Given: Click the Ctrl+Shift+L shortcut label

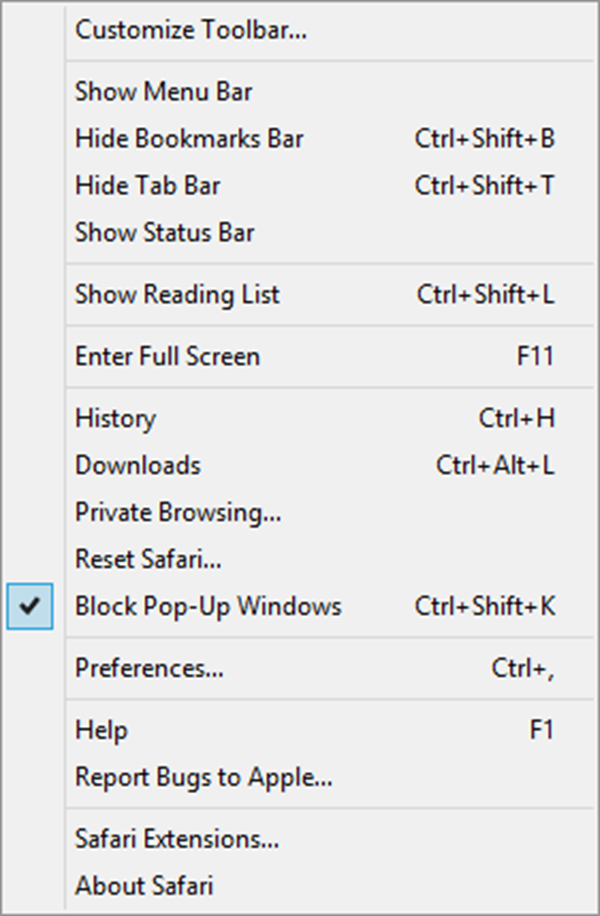Looking at the screenshot, I should [x=485, y=294].
